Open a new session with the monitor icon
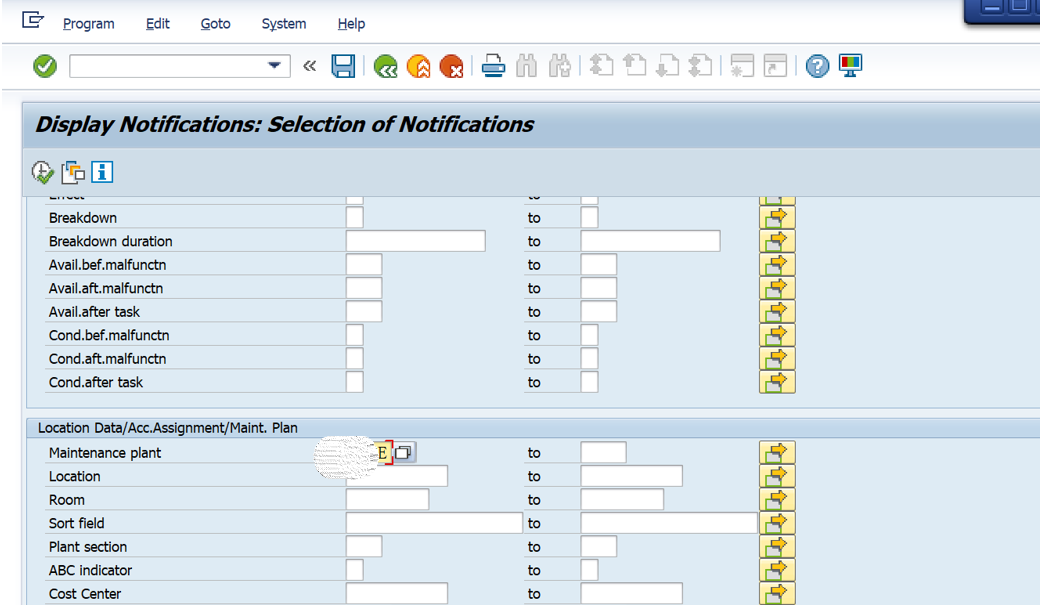Viewport: 1043px width, 605px height. [x=849, y=65]
